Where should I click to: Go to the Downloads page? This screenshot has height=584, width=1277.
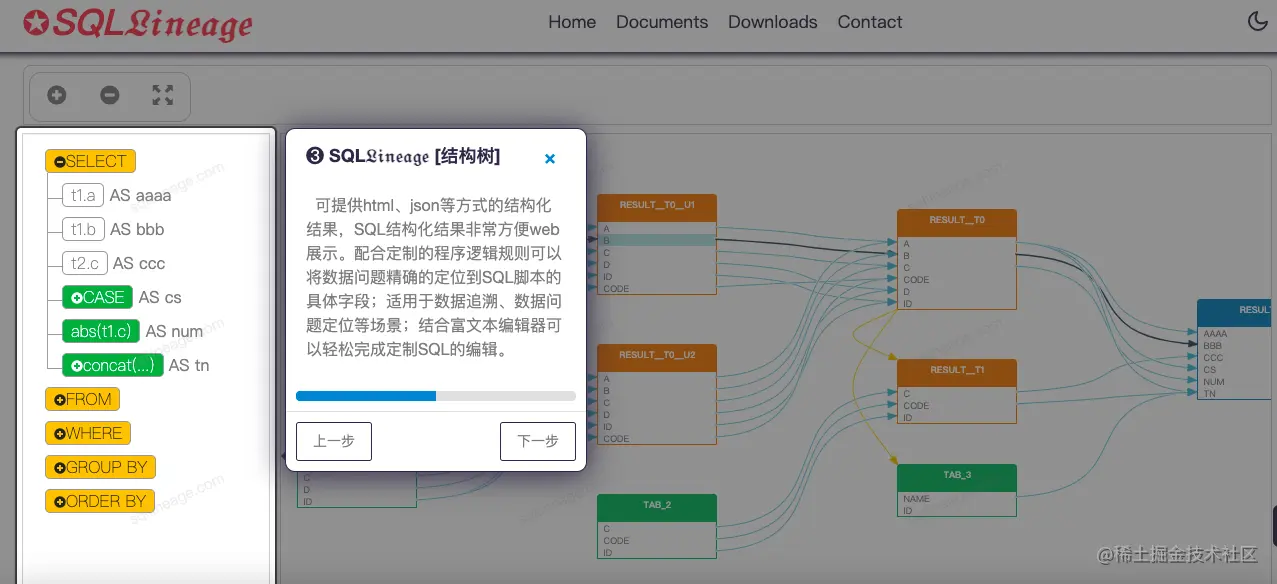772,21
